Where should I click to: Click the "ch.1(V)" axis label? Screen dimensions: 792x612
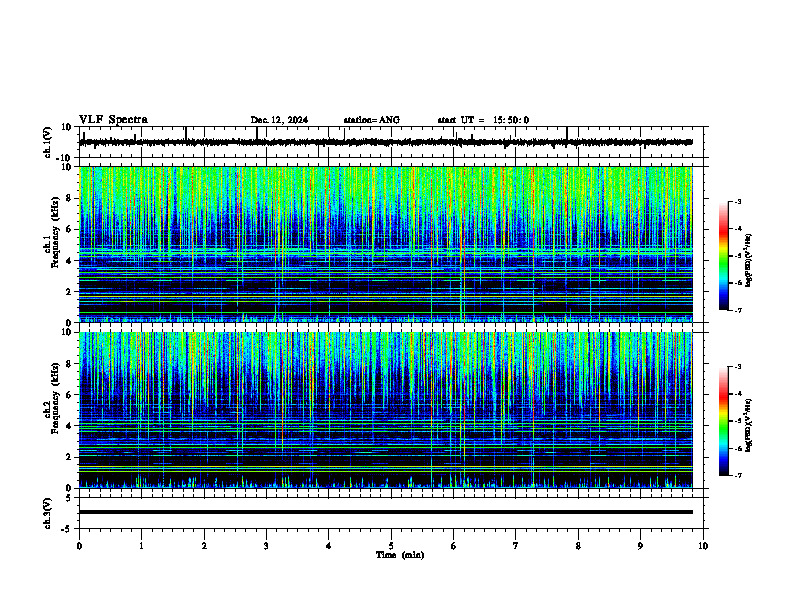pos(48,142)
